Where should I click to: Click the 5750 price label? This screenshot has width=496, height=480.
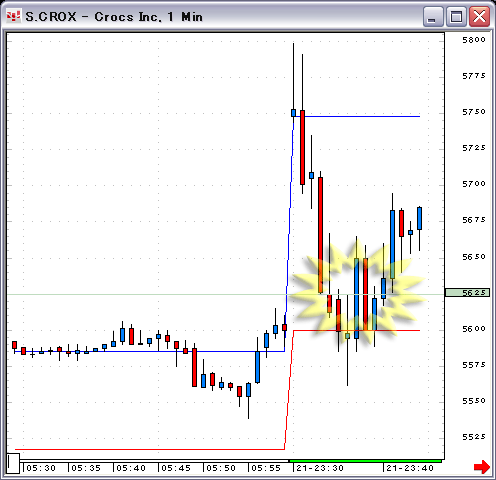click(x=474, y=112)
